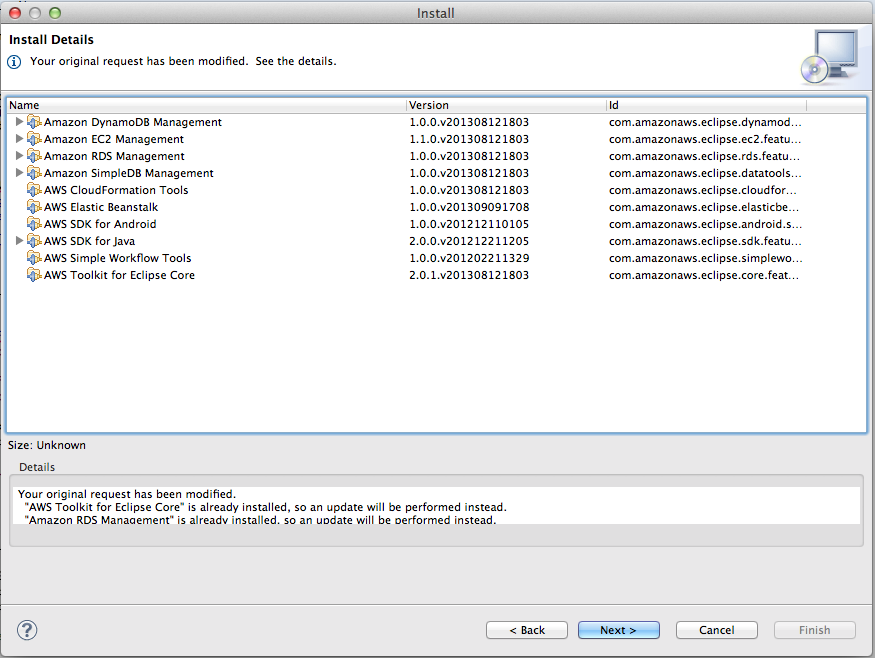Image resolution: width=875 pixels, height=658 pixels.
Task: Sort the list by the Version column header
Action: click(x=507, y=105)
